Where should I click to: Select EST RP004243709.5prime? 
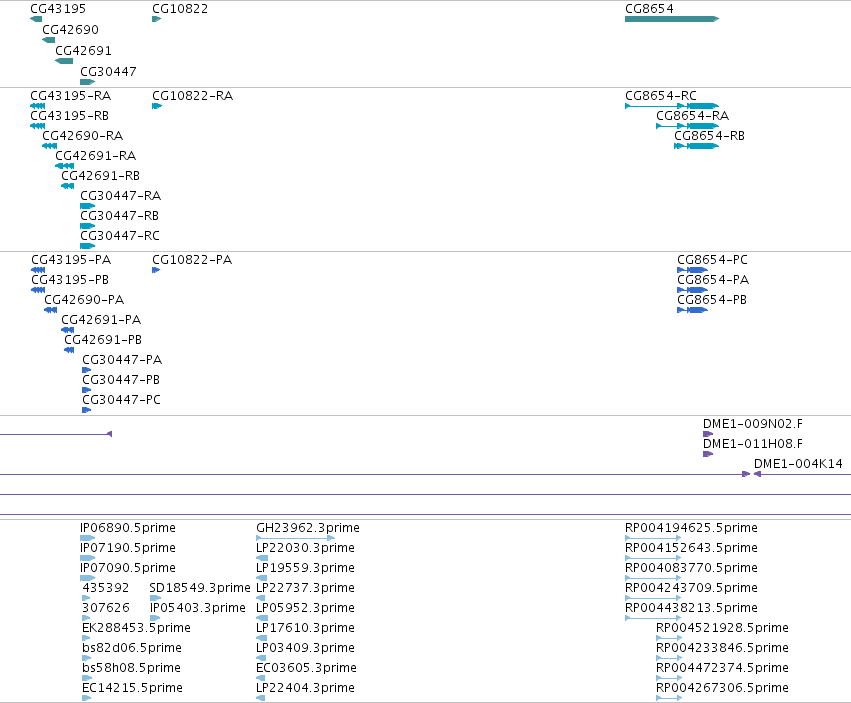[691, 588]
